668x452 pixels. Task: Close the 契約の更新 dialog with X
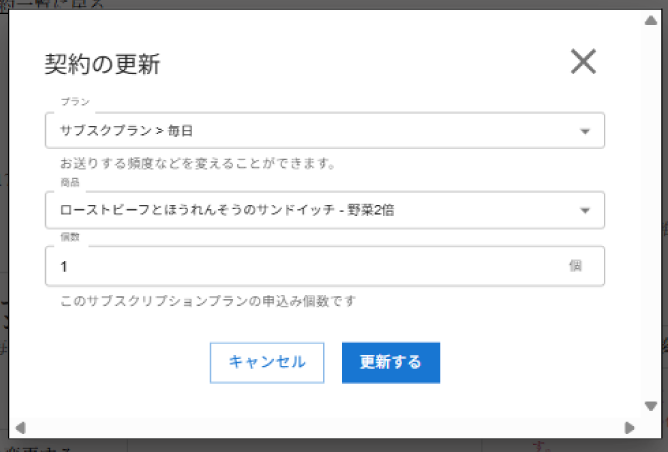583,62
